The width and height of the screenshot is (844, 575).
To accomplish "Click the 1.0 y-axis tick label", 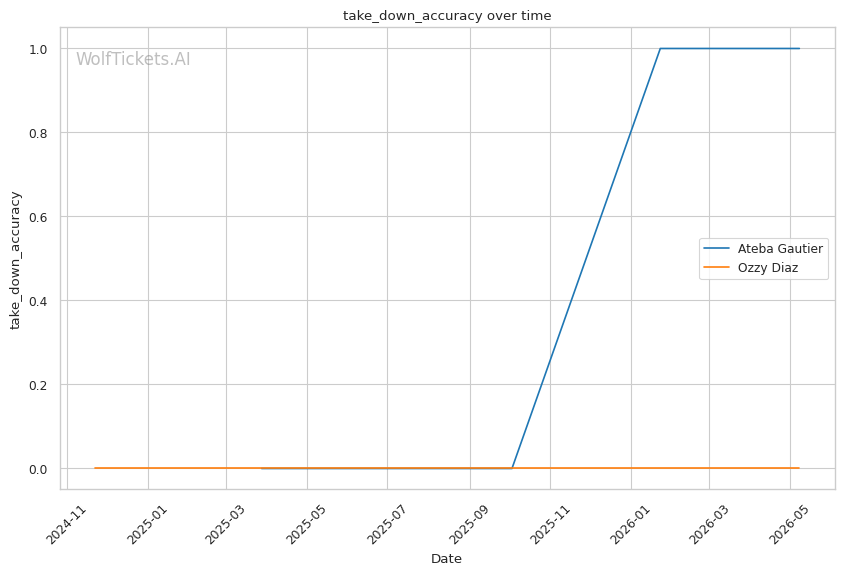I will click(x=38, y=49).
